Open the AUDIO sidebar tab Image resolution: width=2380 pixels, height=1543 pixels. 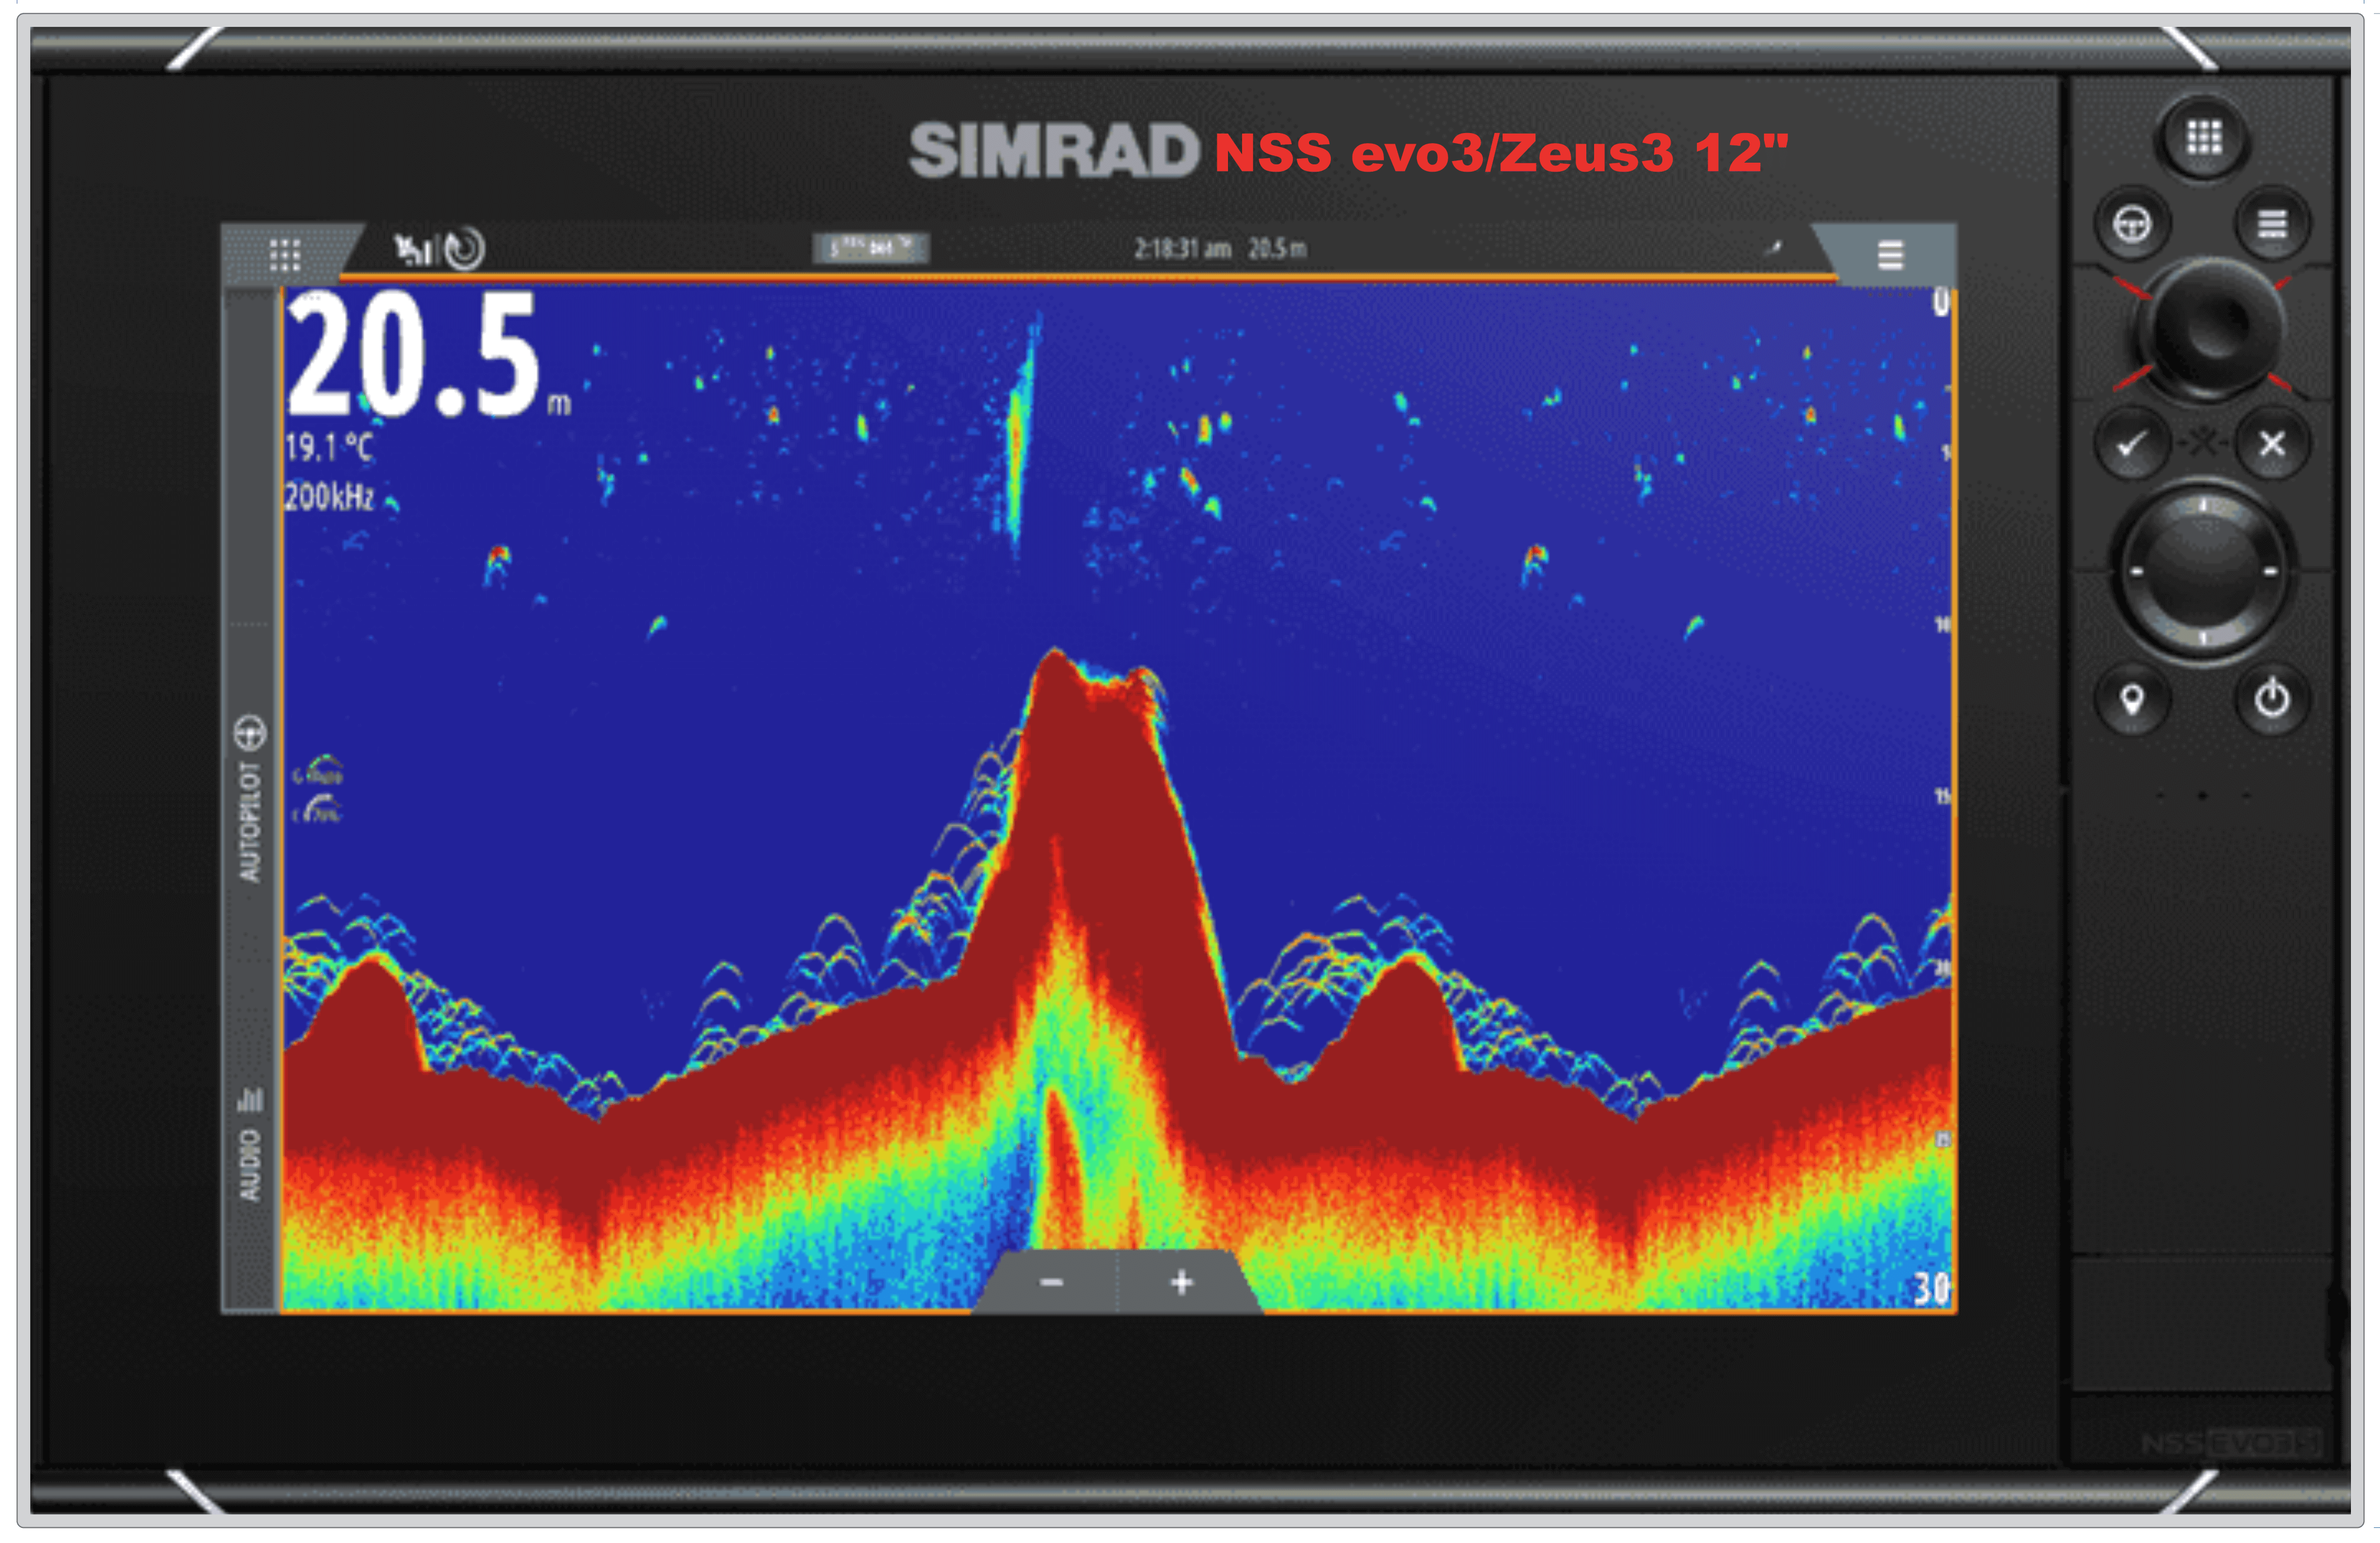coord(250,1165)
